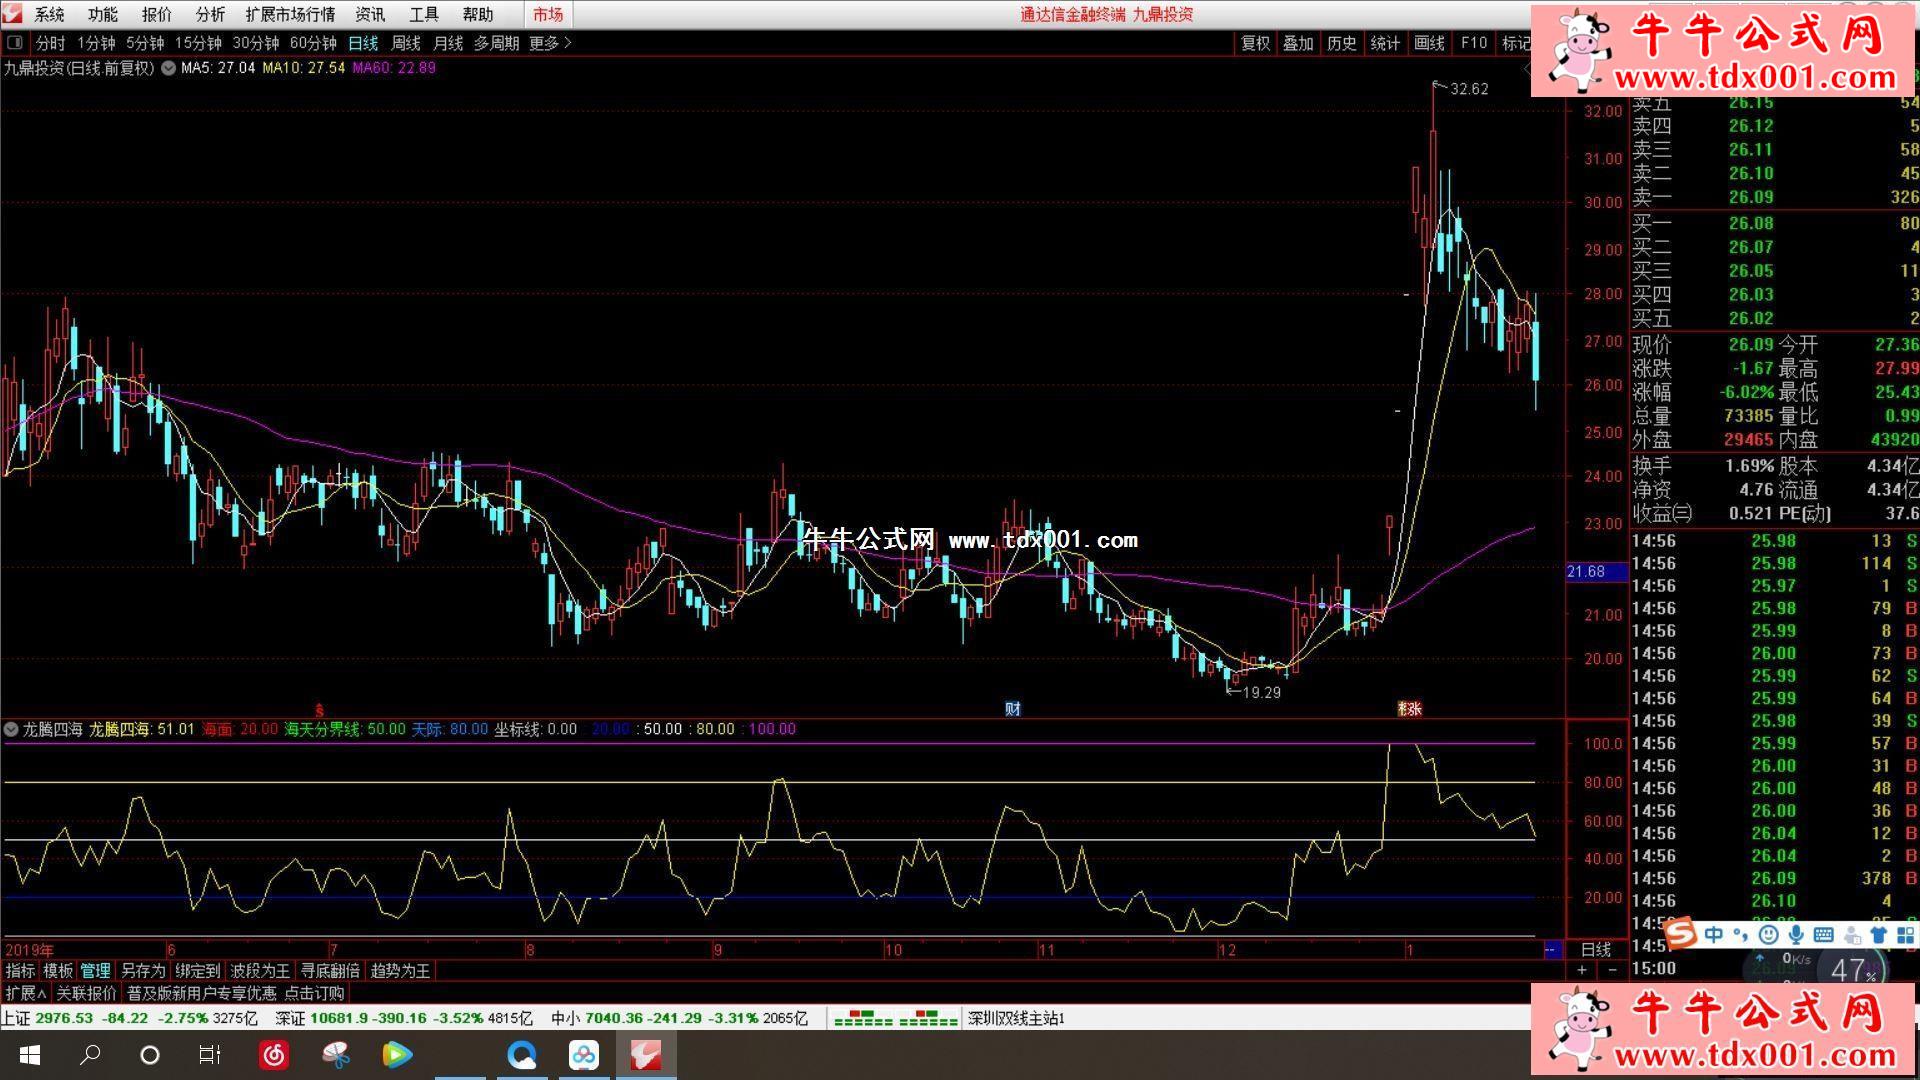The width and height of the screenshot is (1920, 1080).
Task: Open 多周期 multi-period view
Action: (x=496, y=43)
